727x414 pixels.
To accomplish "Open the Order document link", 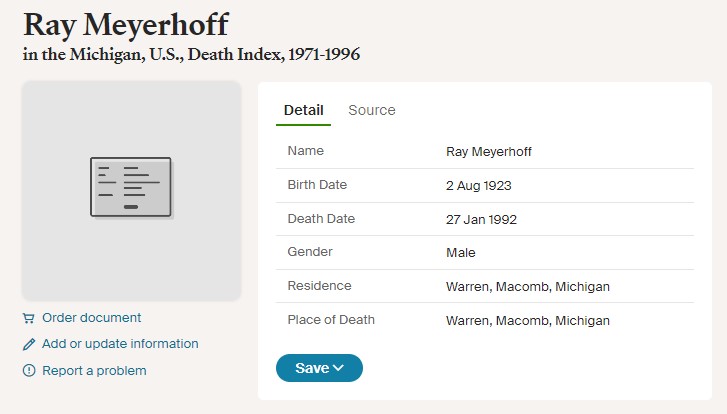I will pos(91,318).
